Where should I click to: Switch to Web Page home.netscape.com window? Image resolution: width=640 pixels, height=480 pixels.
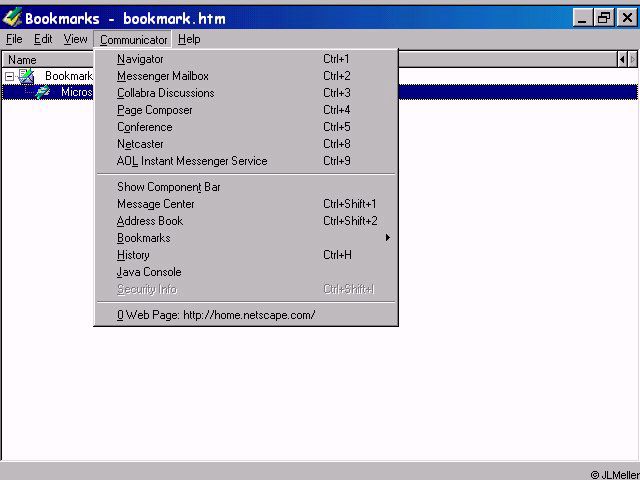[246, 315]
